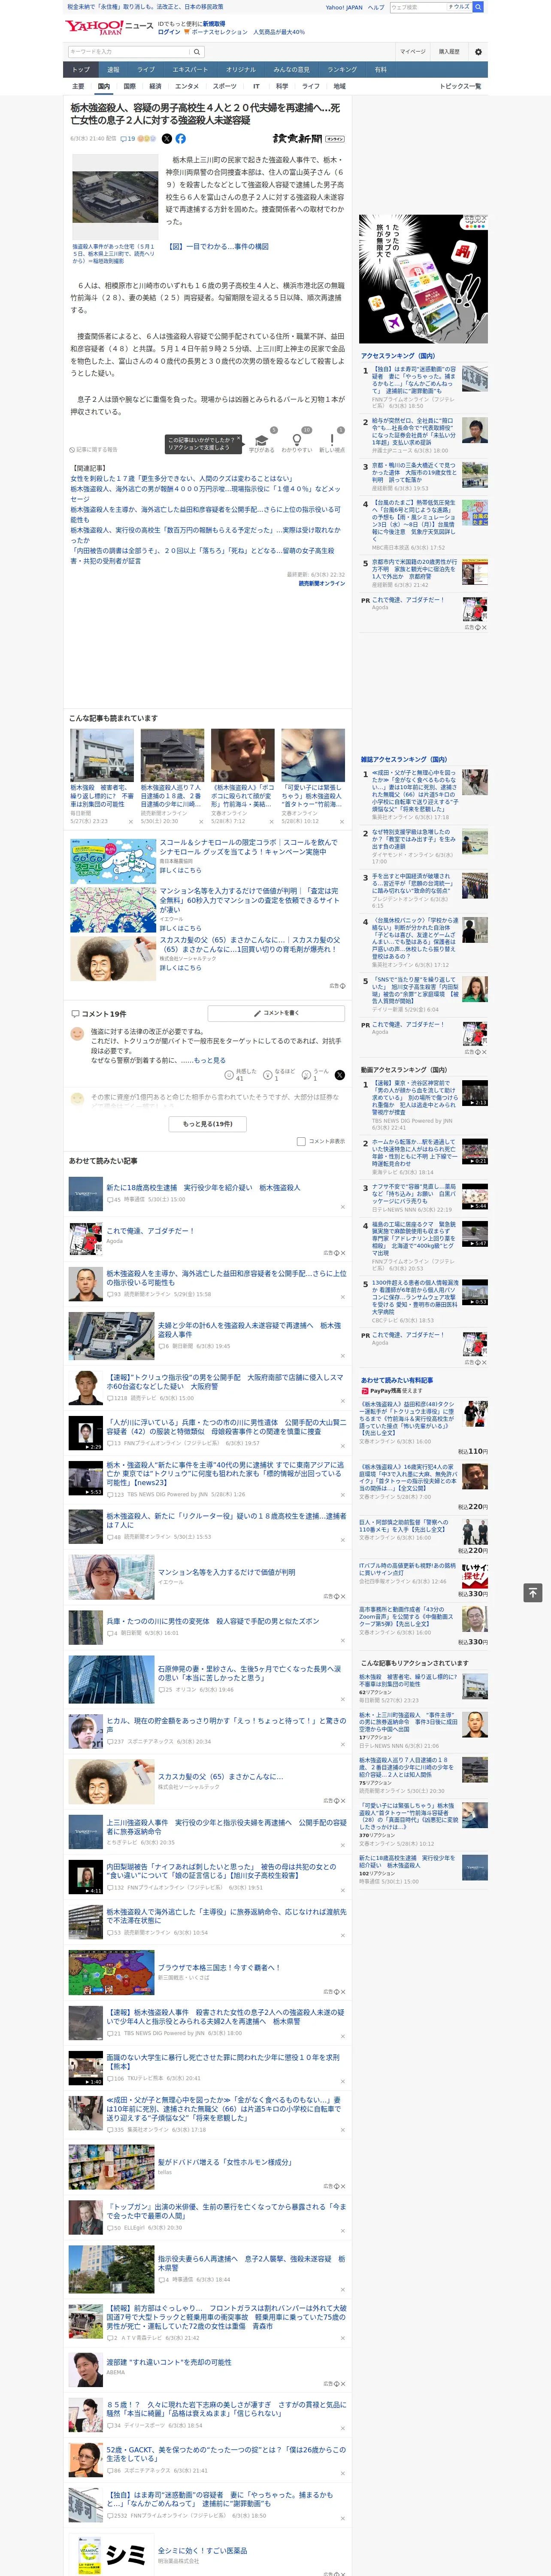Image resolution: width=551 pixels, height=2576 pixels.
Task: Expand comments with もっと見る(19件)
Action: (x=208, y=1124)
